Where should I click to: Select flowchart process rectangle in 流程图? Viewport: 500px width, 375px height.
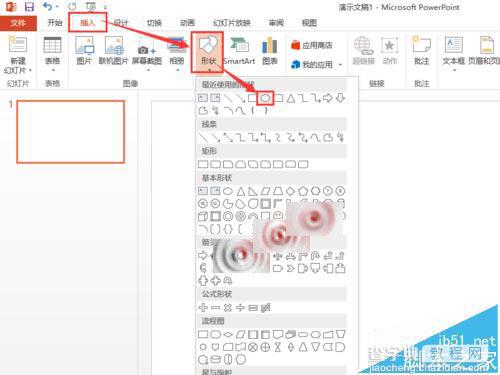(203, 334)
